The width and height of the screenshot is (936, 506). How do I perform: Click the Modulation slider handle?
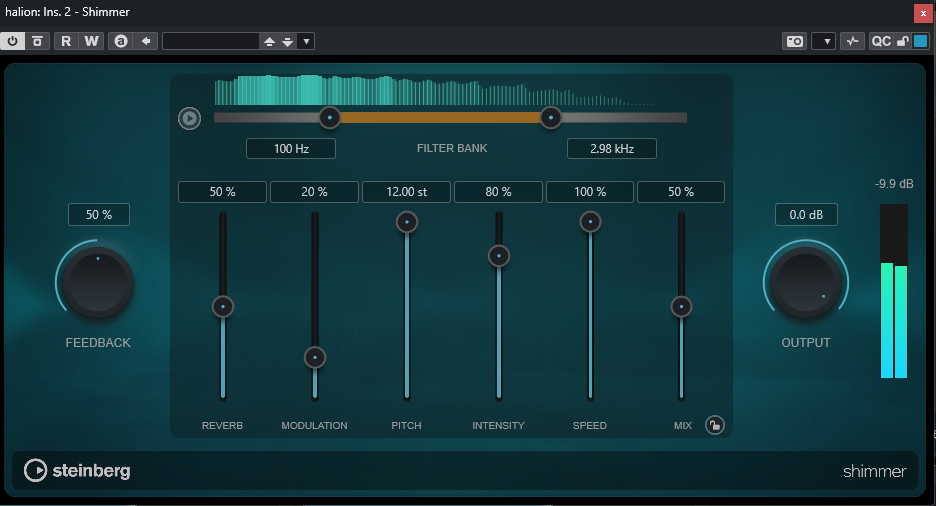pyautogui.click(x=315, y=357)
